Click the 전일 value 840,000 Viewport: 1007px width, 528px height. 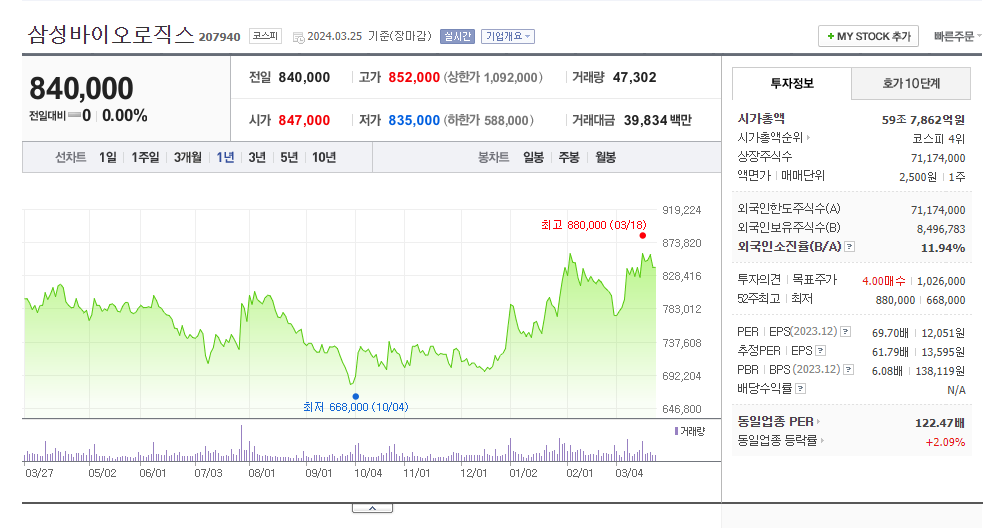304,78
